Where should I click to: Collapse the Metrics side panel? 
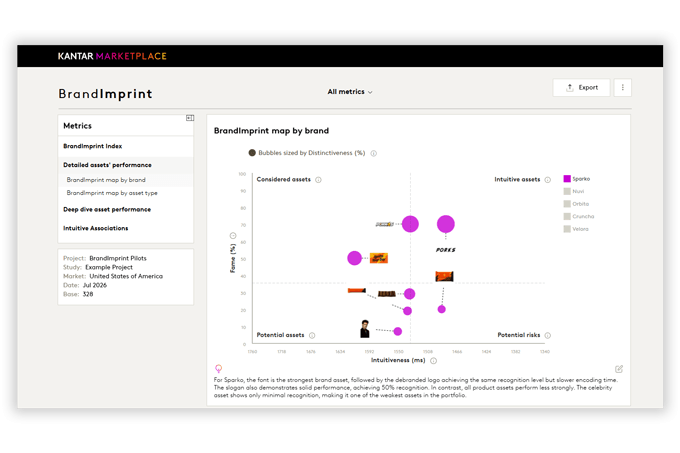tap(190, 118)
